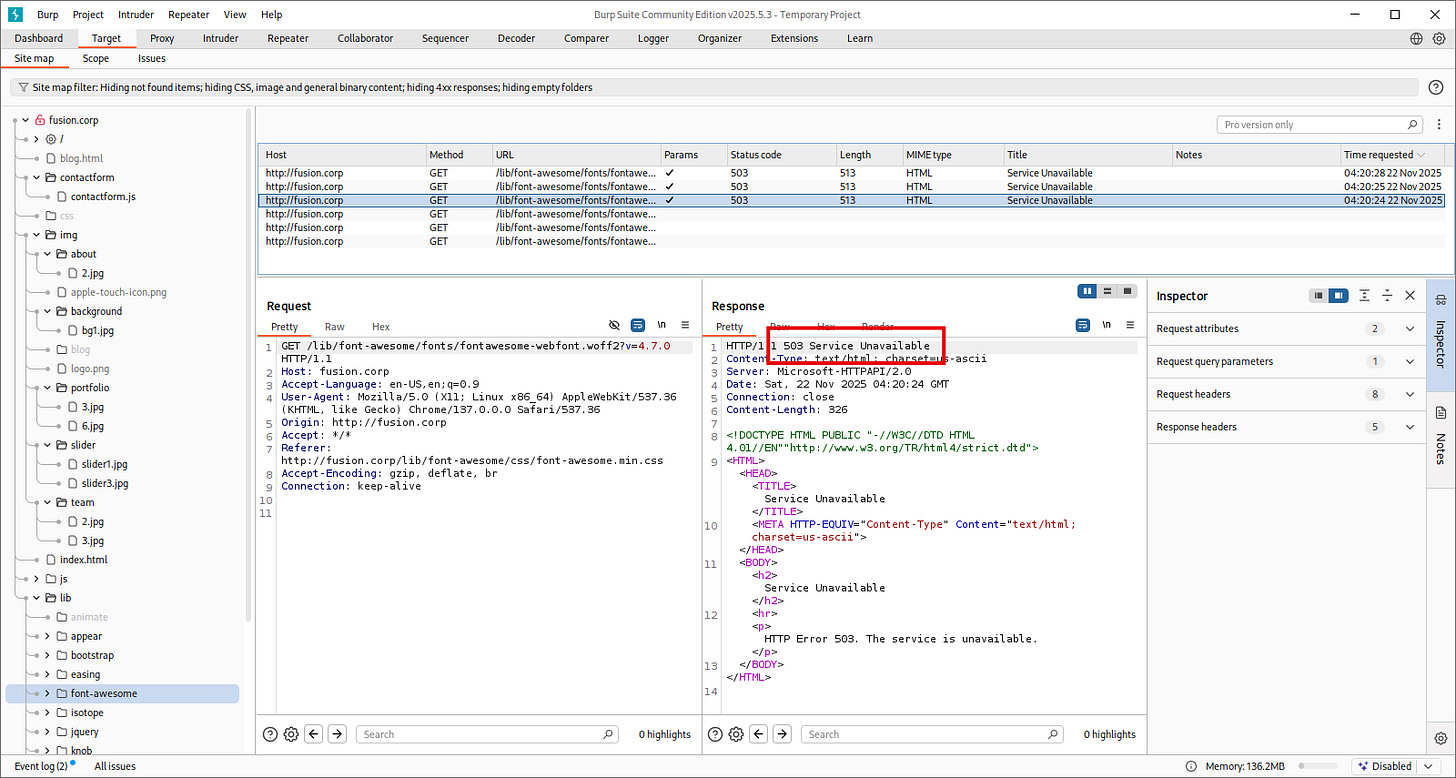Switch to side-by-side request/response layout
The image size is (1456, 778).
(1087, 291)
